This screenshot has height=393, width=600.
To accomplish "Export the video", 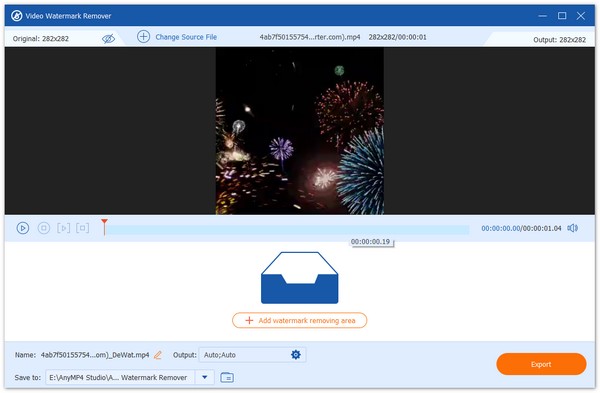I will 541,364.
